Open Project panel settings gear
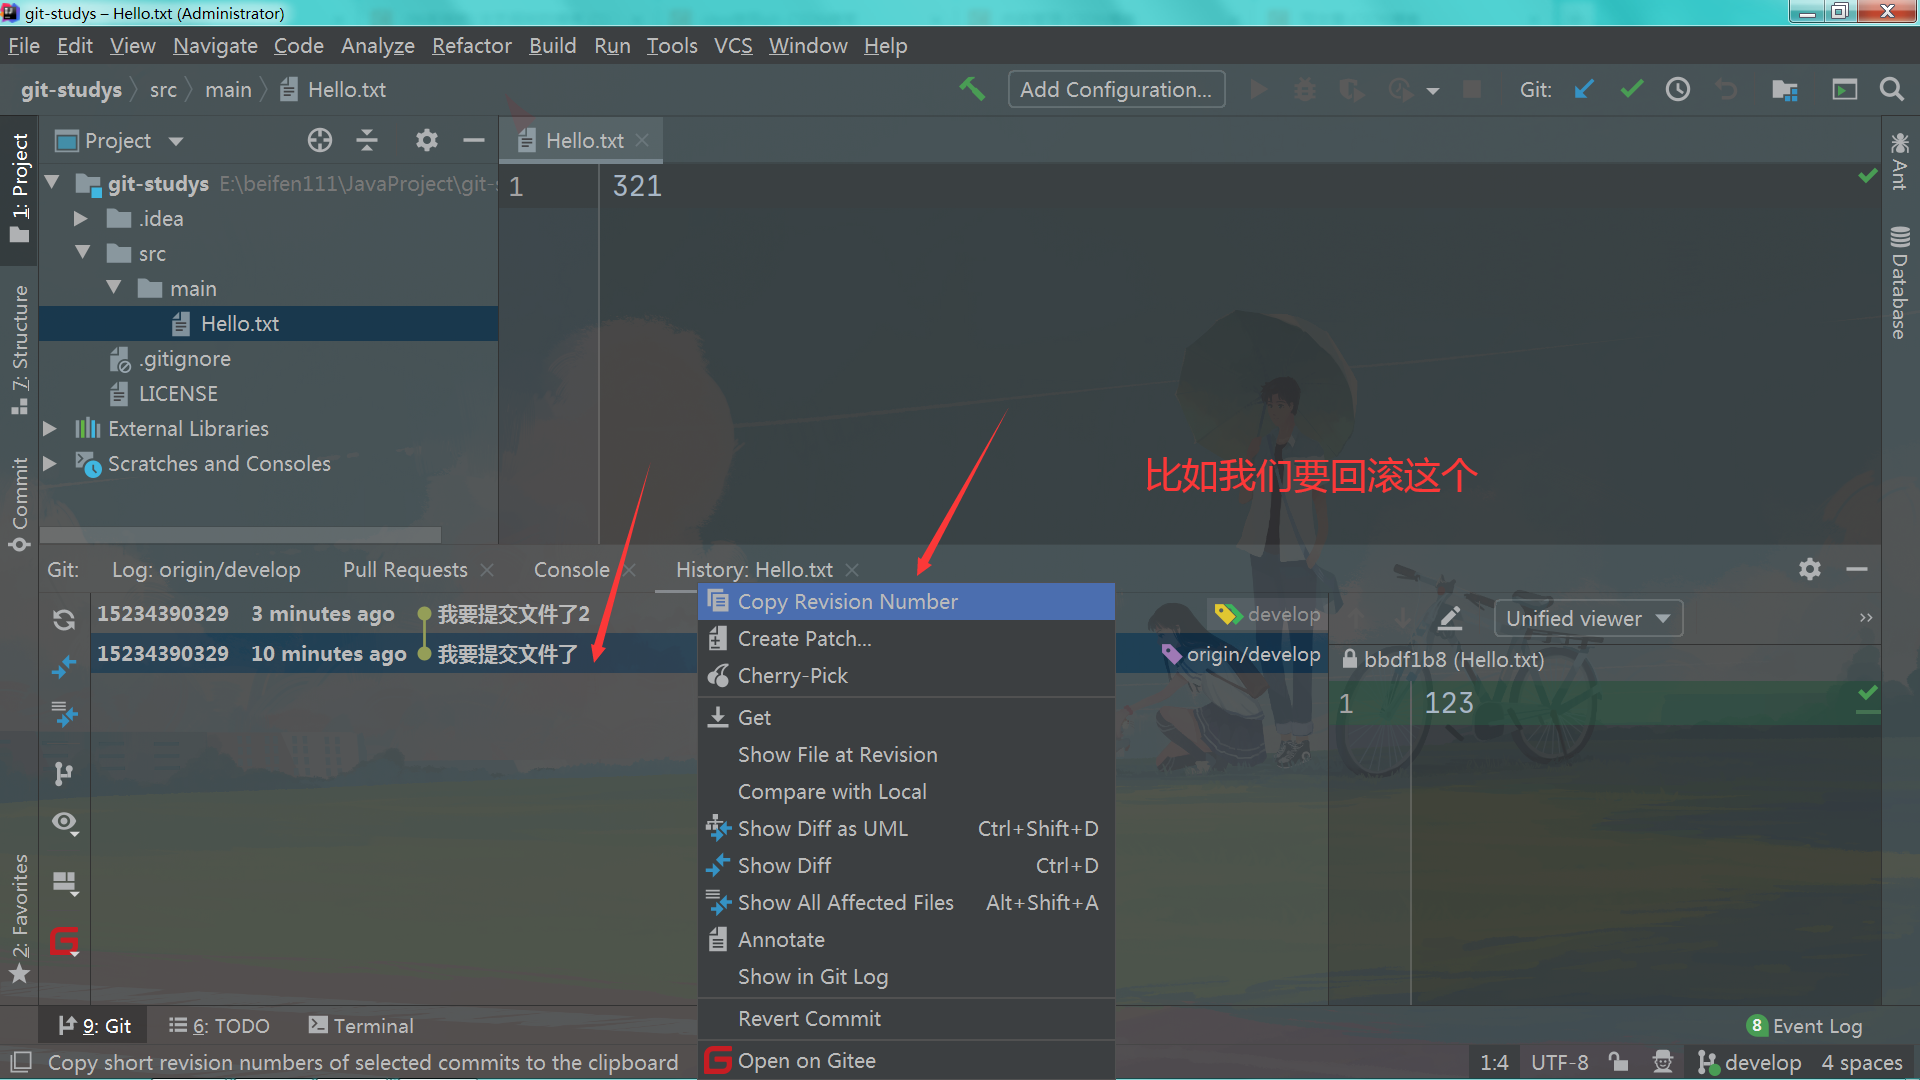 coord(427,140)
